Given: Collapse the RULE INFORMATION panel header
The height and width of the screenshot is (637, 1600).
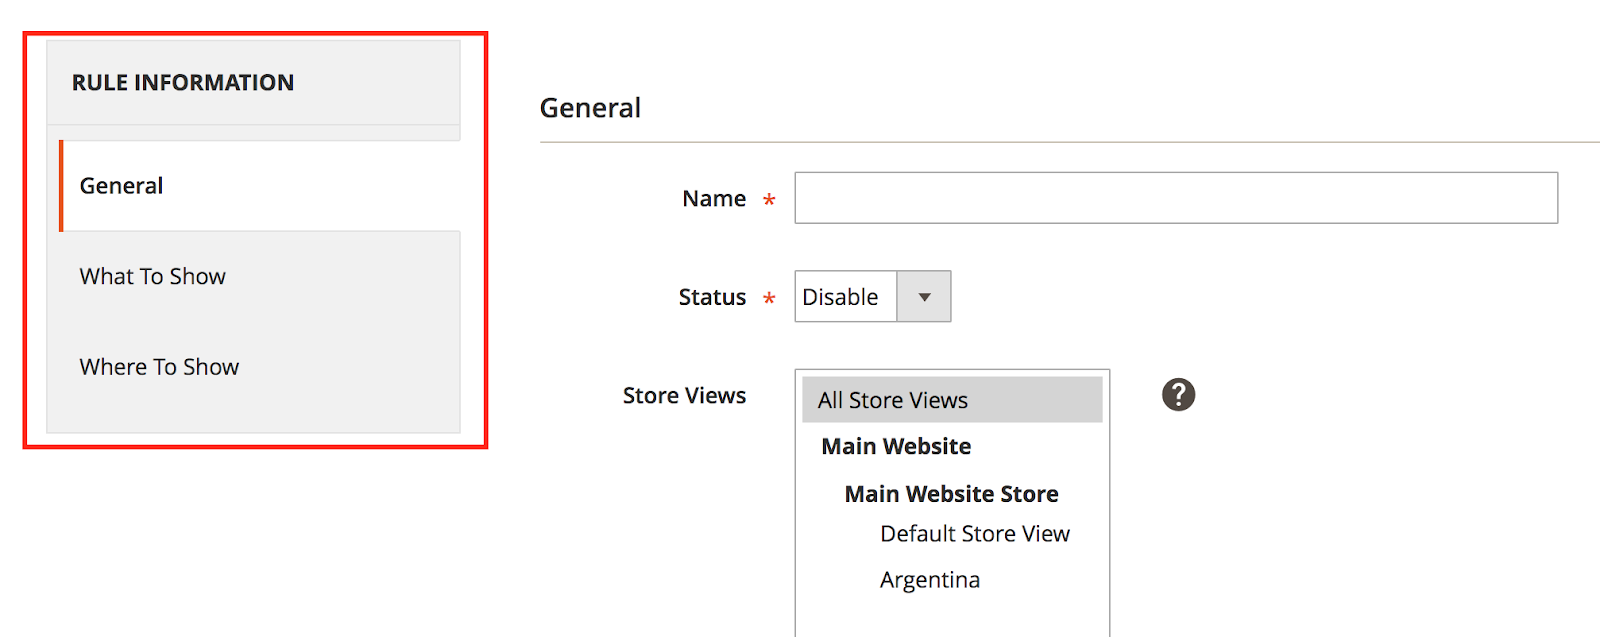Looking at the screenshot, I should [253, 83].
